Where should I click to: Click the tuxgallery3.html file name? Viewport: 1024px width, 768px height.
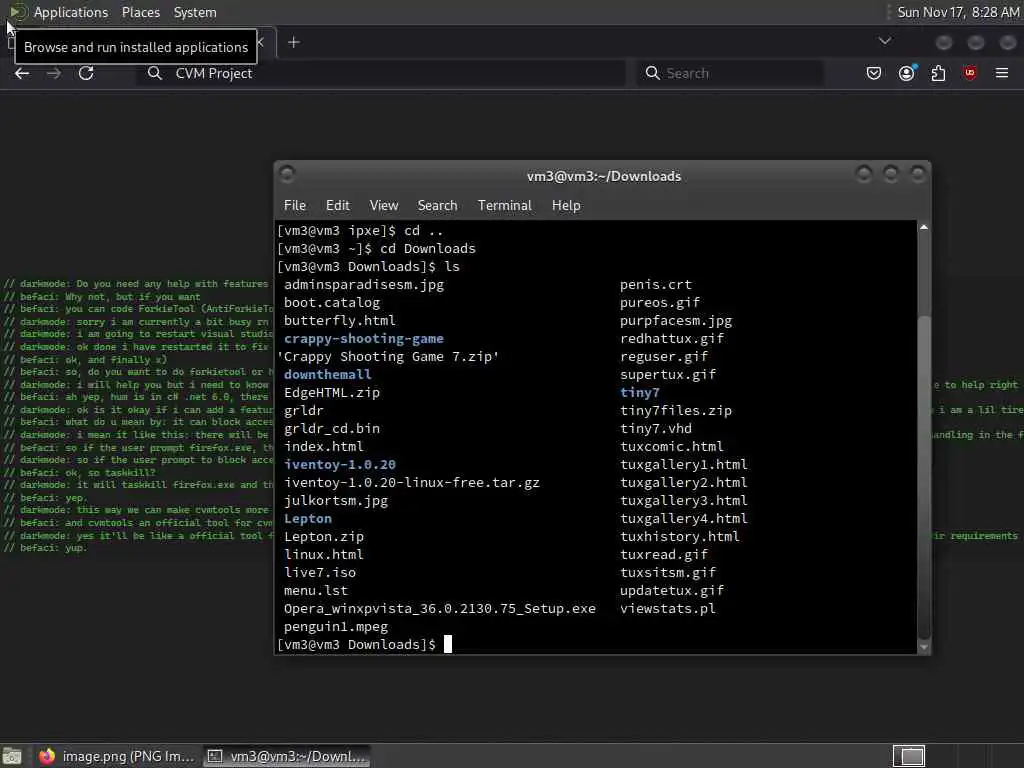click(684, 500)
